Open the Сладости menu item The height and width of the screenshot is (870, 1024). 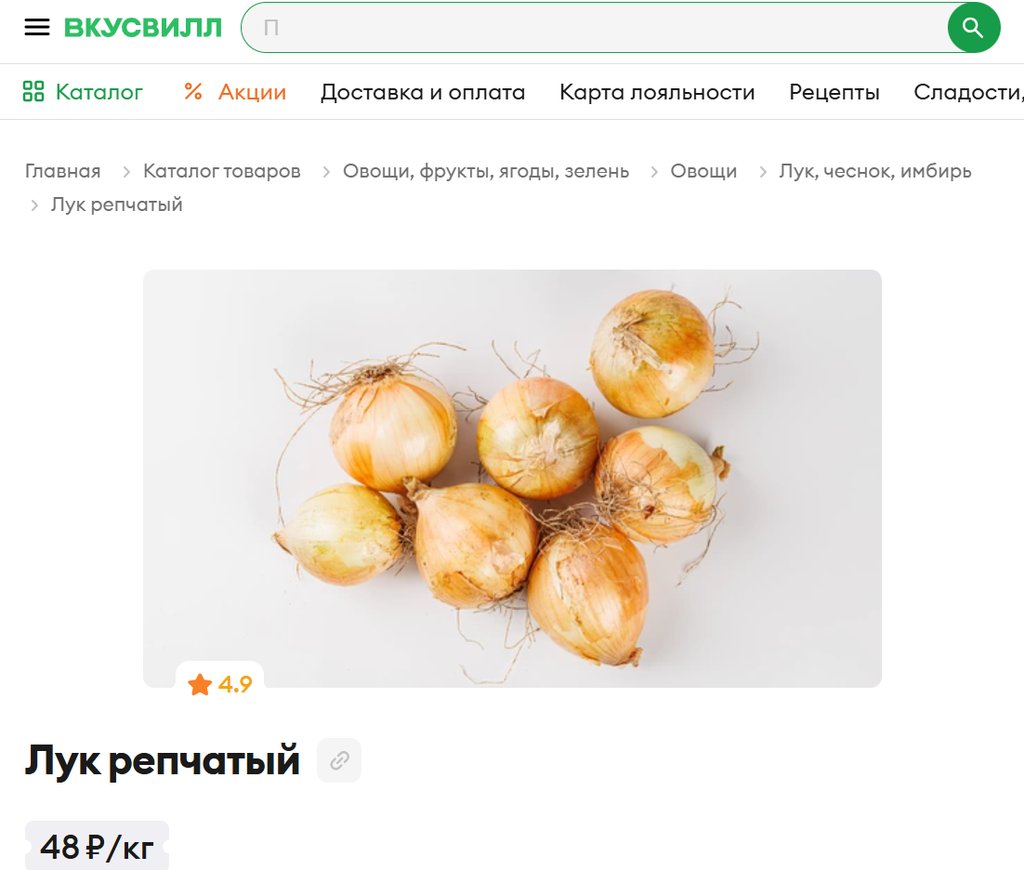tap(968, 92)
